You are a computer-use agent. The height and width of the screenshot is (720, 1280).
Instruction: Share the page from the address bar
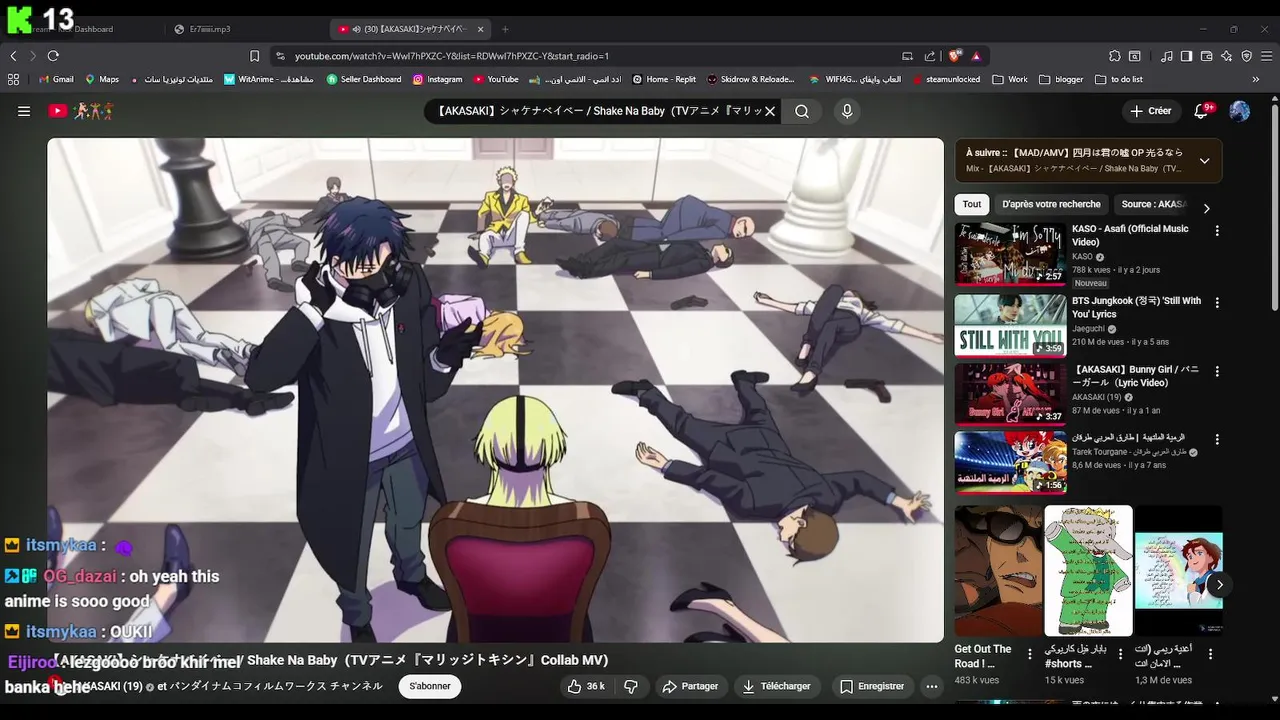pos(930,56)
